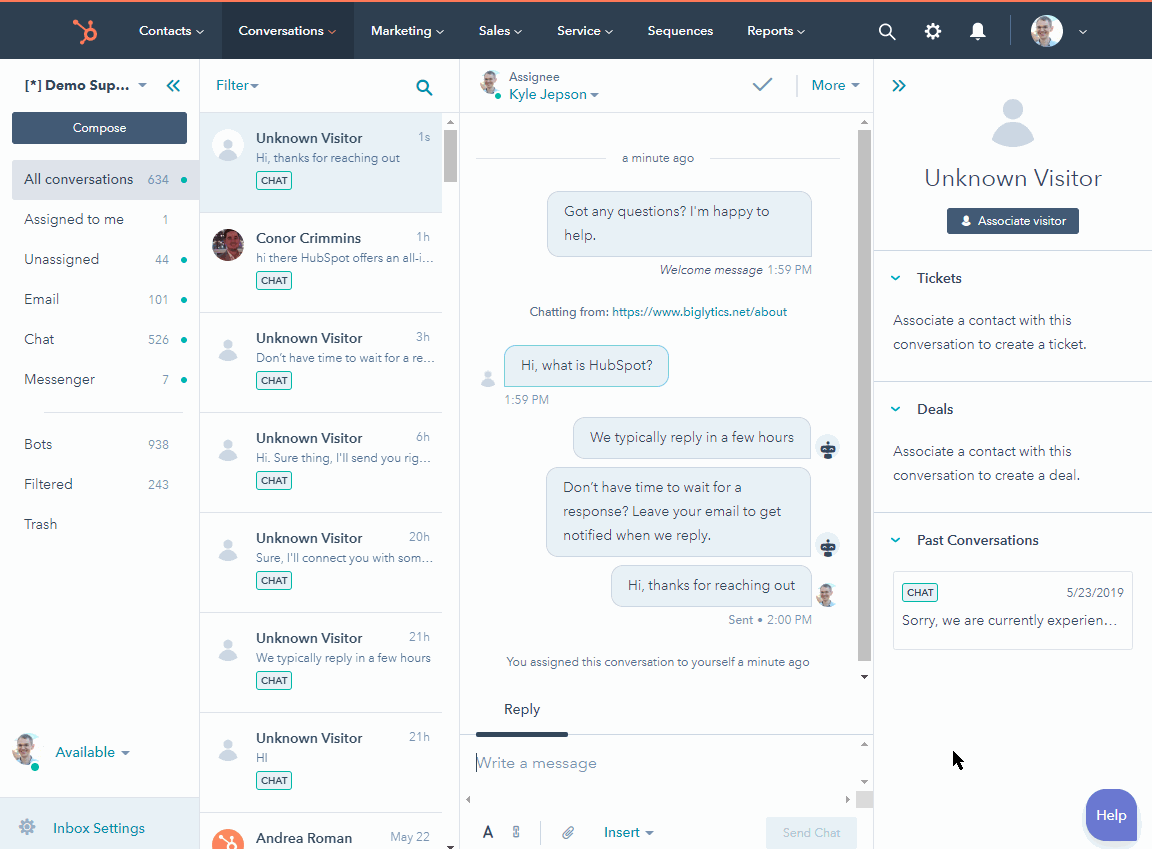
Task: Open search via top navigation magnifier icon
Action: [887, 31]
